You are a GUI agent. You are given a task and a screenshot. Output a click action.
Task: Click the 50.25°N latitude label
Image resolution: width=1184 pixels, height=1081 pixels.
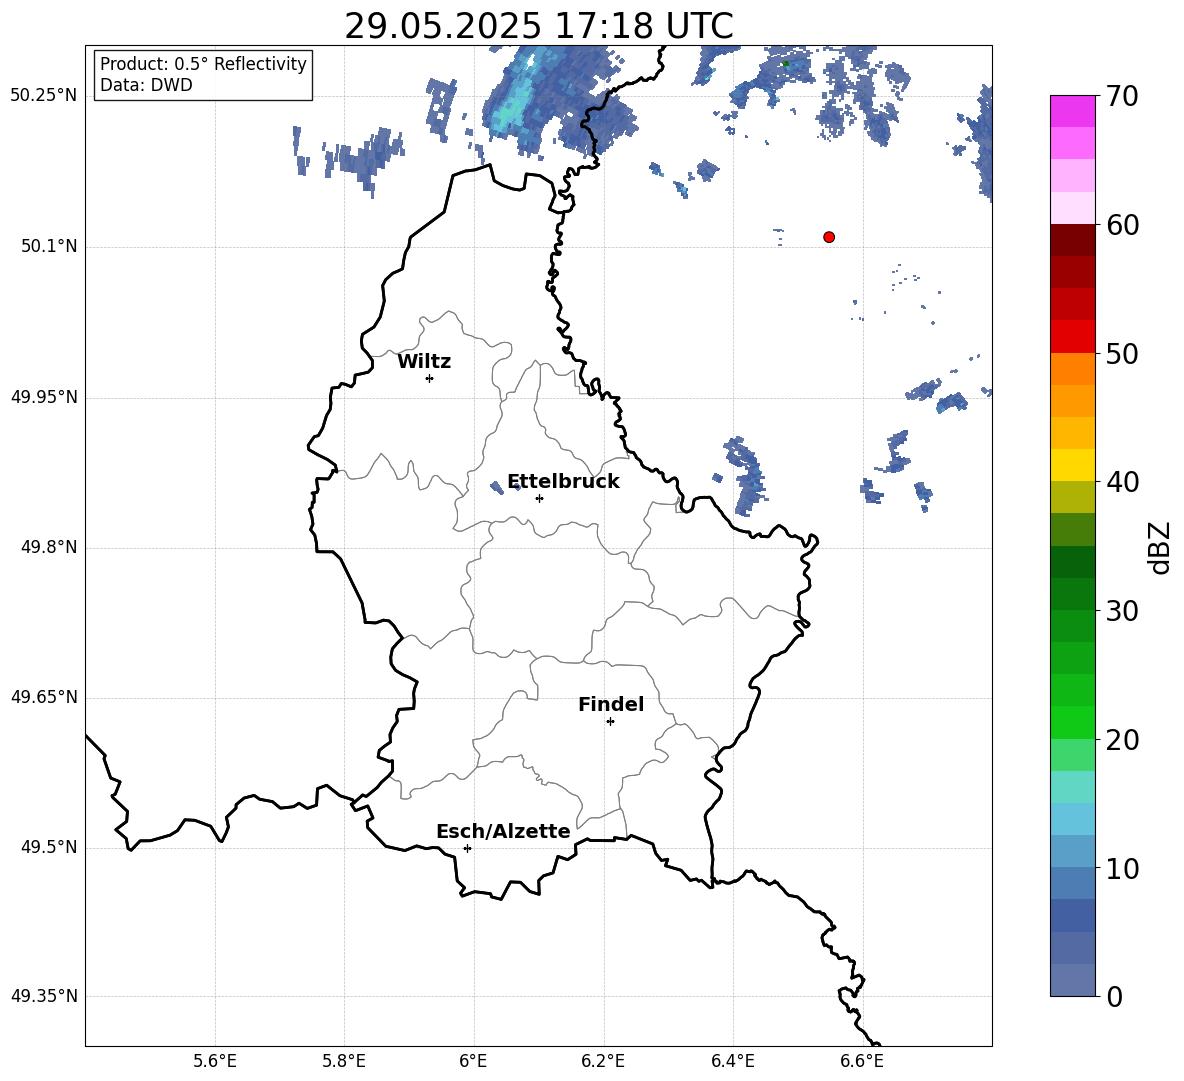coord(44,96)
